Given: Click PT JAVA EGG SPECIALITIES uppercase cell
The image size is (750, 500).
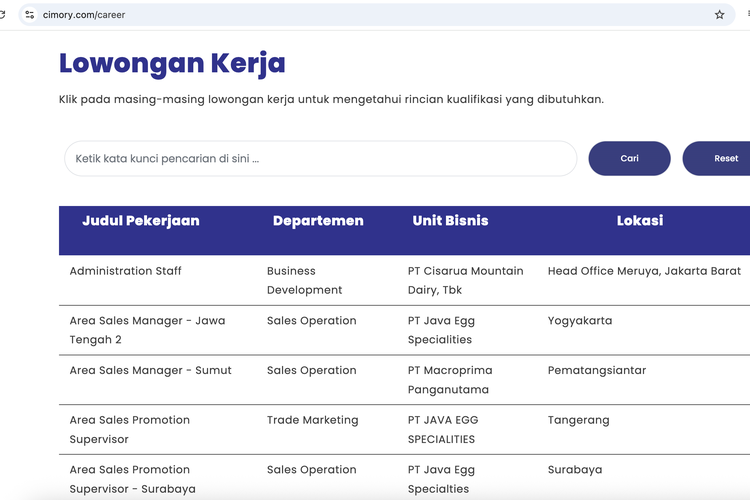Looking at the screenshot, I should 443,430.
